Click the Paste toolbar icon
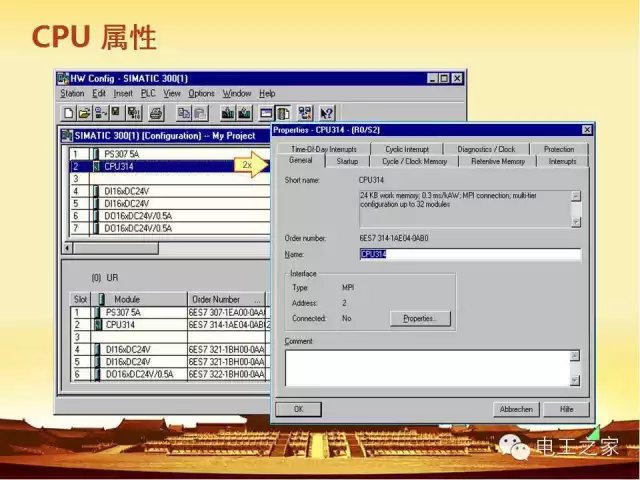The height and width of the screenshot is (480, 640). tap(200, 113)
